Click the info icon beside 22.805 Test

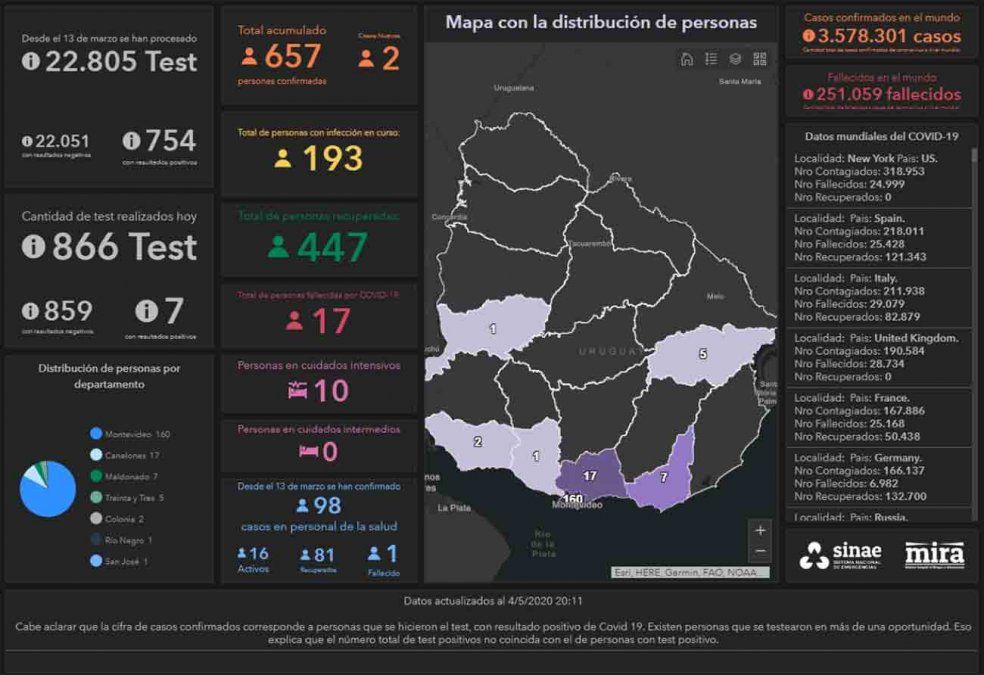click(31, 62)
